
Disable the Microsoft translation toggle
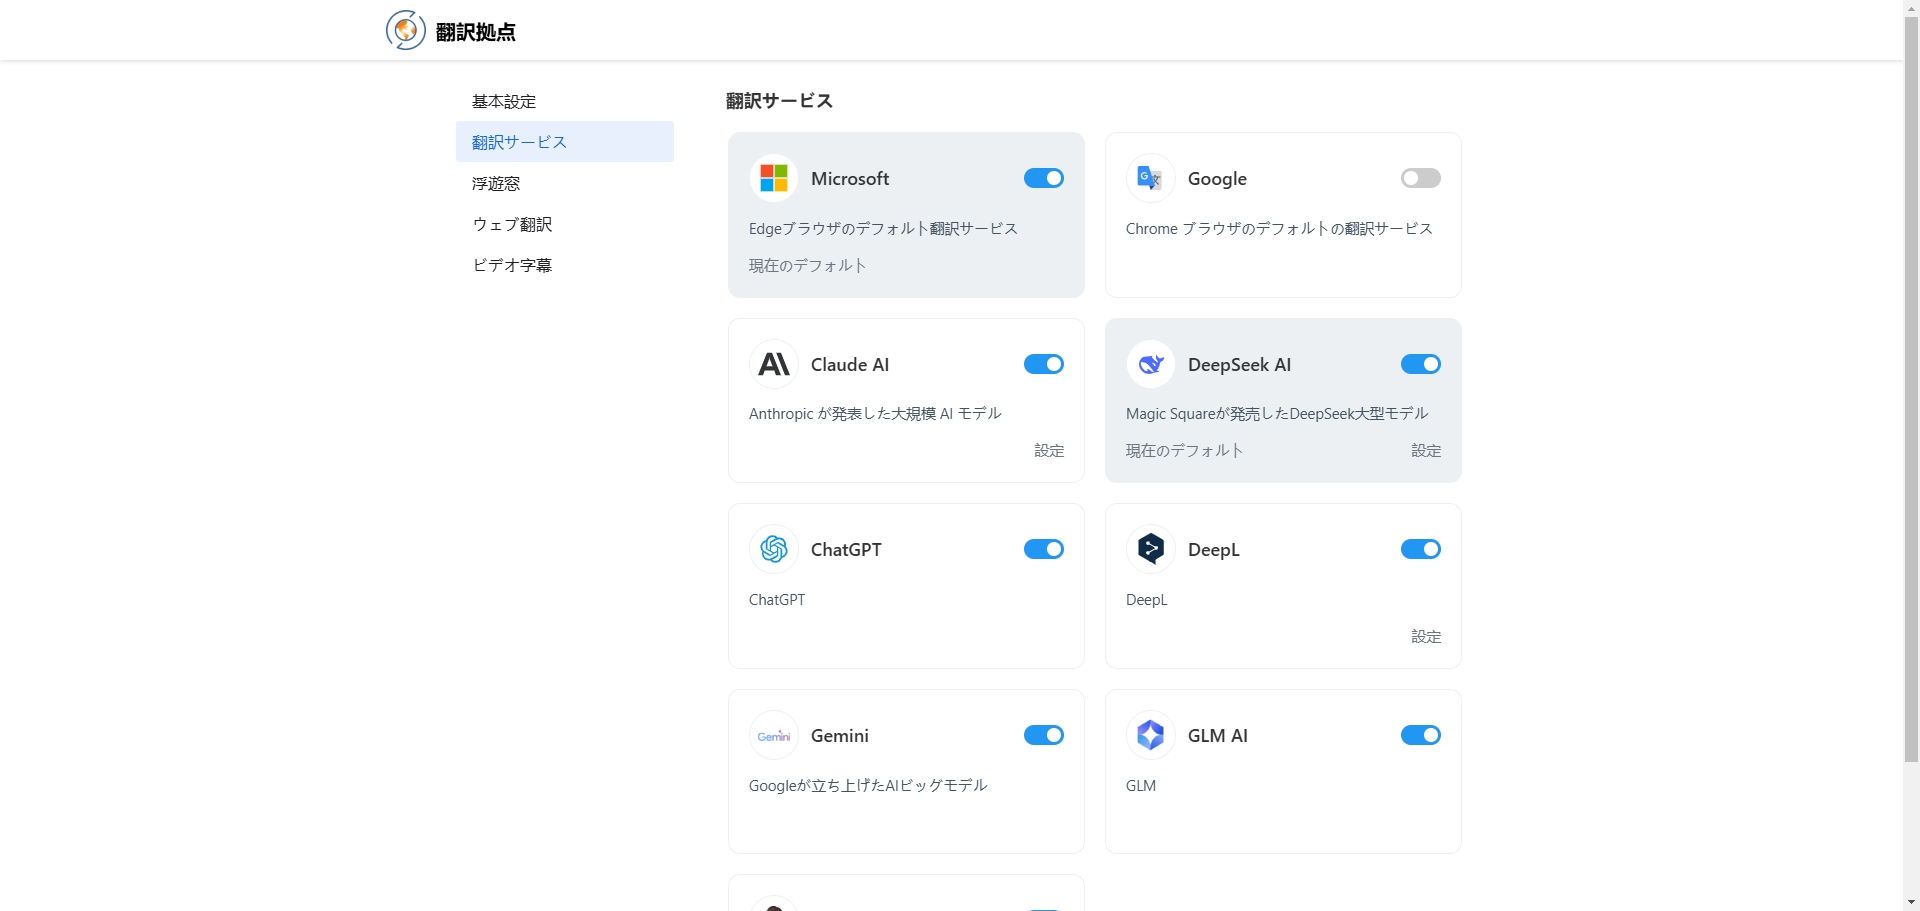(1044, 178)
